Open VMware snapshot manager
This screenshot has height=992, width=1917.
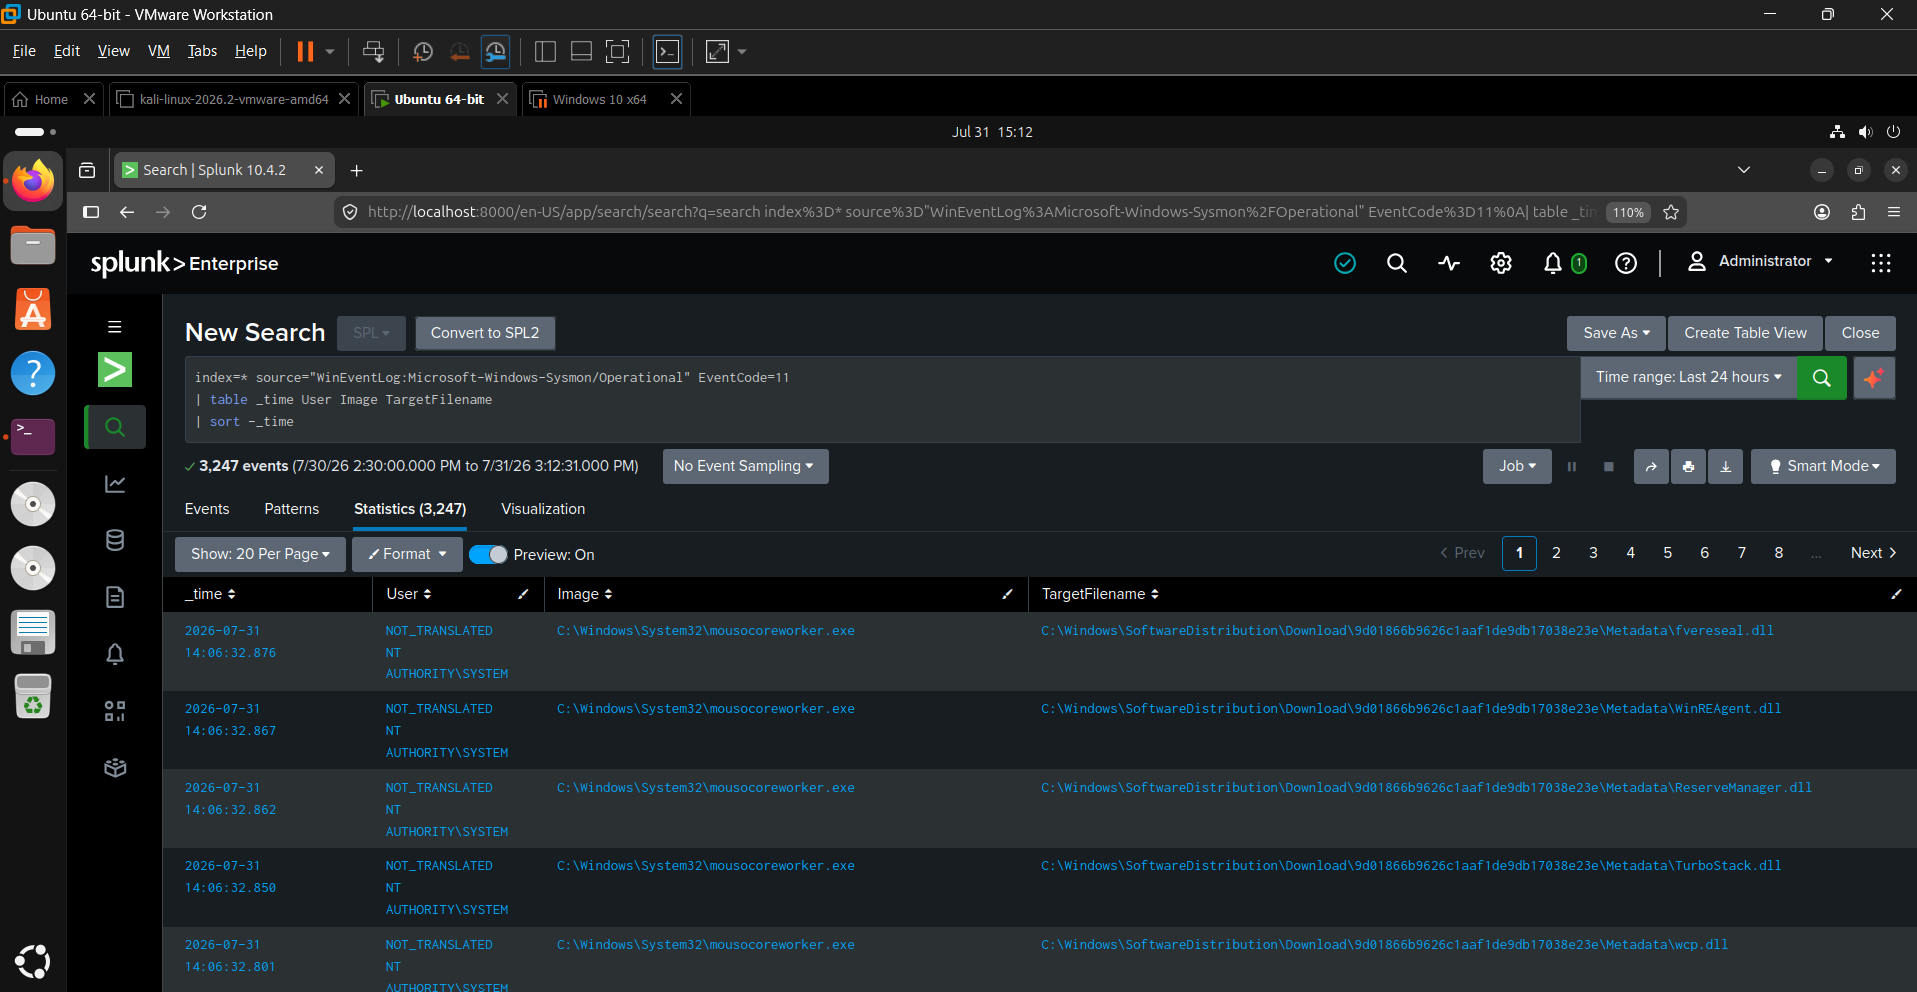(495, 52)
